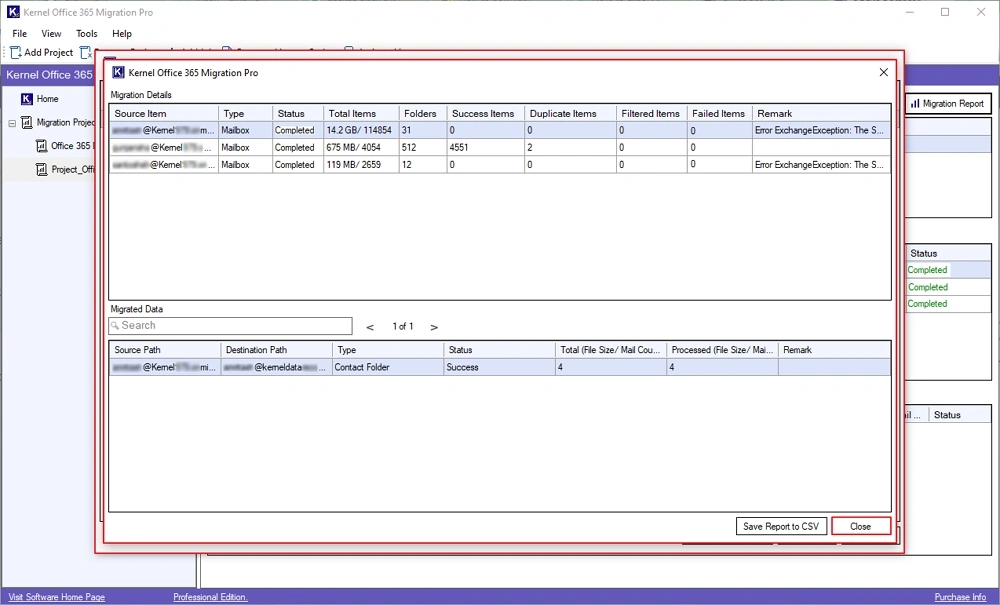Image resolution: width=1000 pixels, height=605 pixels.
Task: Click the Home icon in sidebar
Action: (x=27, y=99)
